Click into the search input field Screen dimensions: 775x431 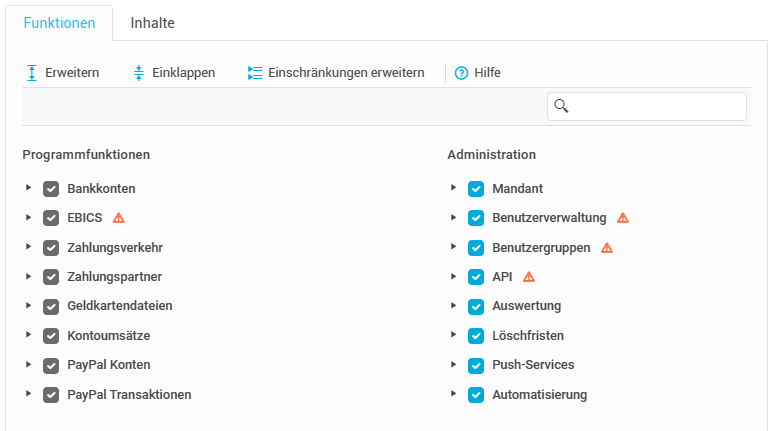coord(656,106)
